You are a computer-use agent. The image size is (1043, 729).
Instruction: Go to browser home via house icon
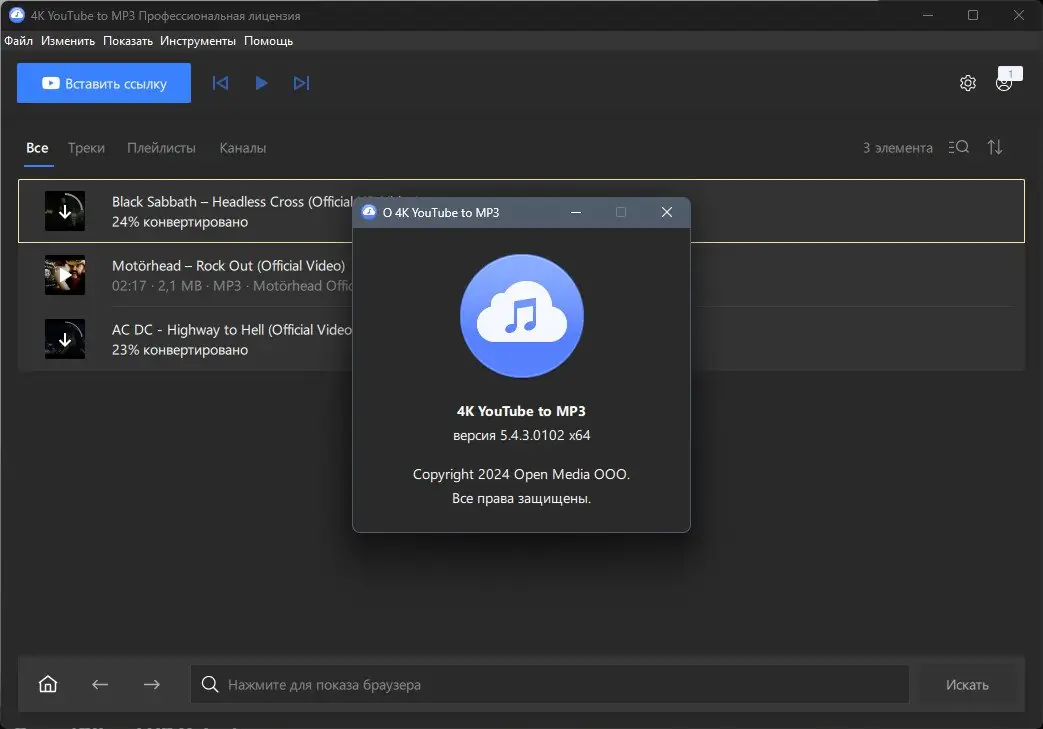(x=48, y=684)
